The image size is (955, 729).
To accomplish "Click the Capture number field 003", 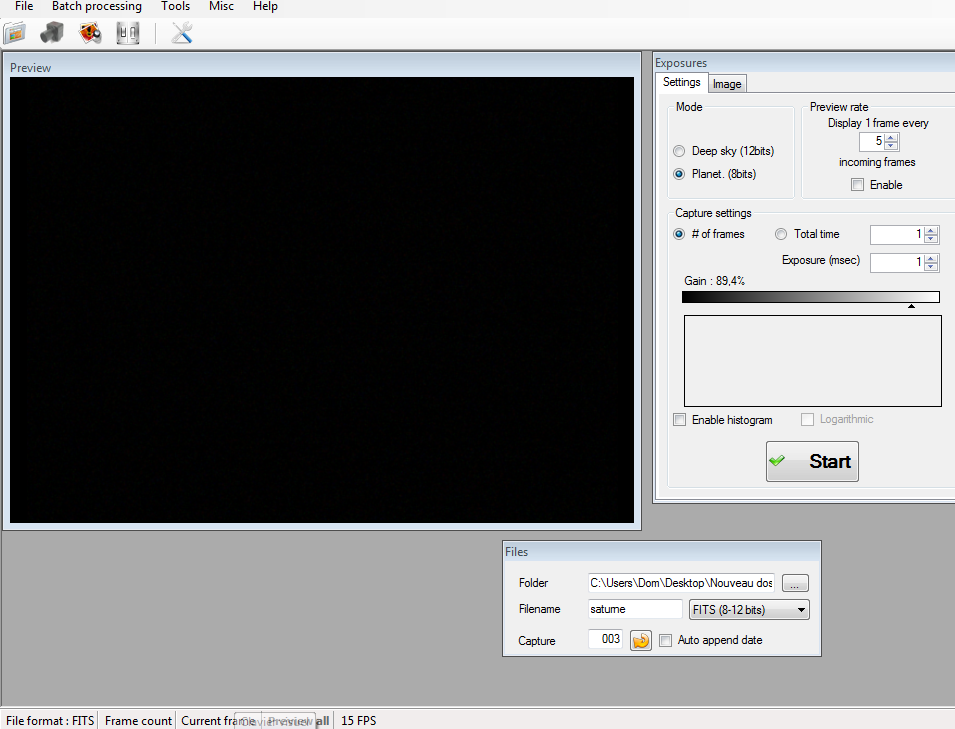I will (x=605, y=639).
